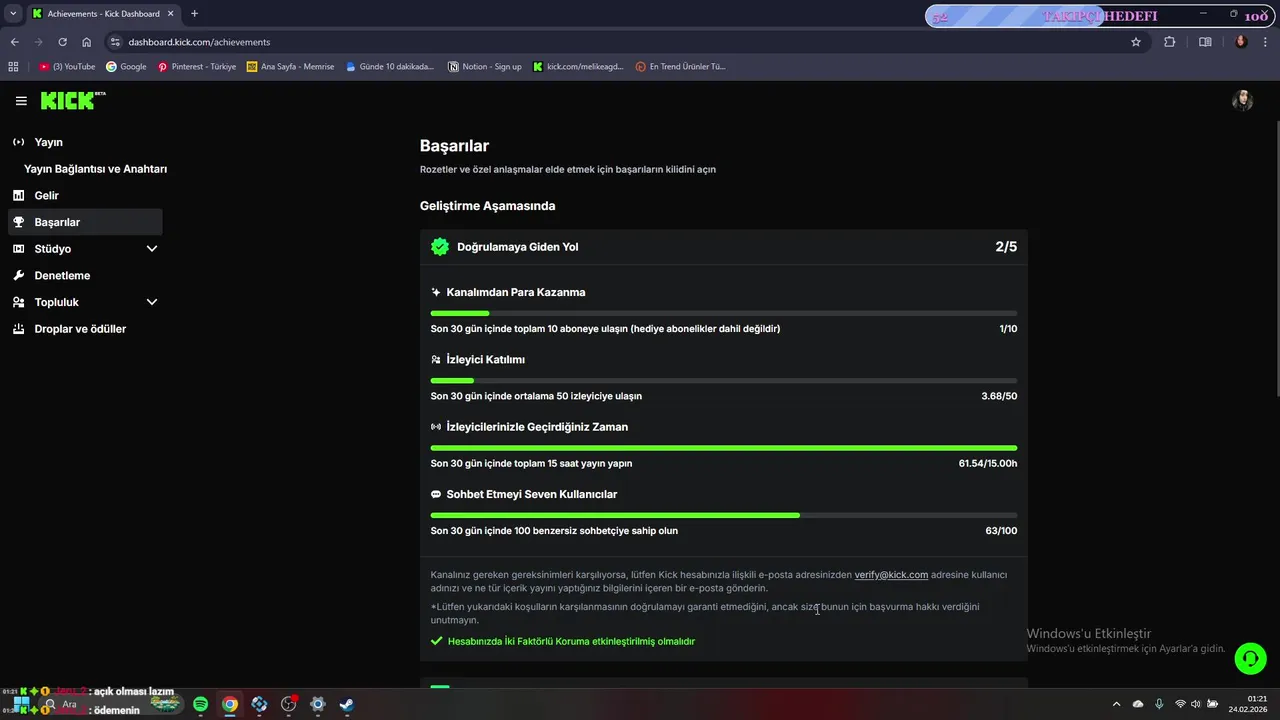Click the Kick logo
The image size is (1280, 720).
(72, 100)
